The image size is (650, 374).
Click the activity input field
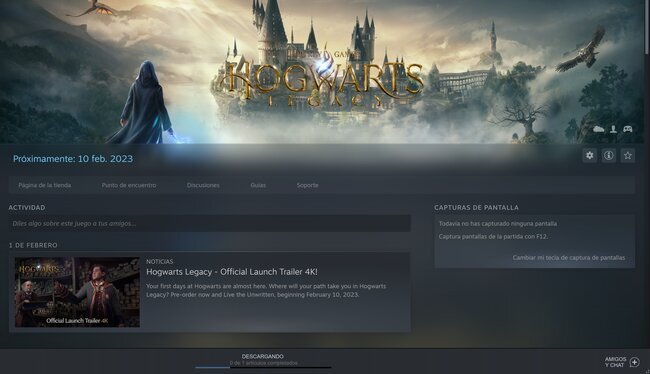point(210,223)
